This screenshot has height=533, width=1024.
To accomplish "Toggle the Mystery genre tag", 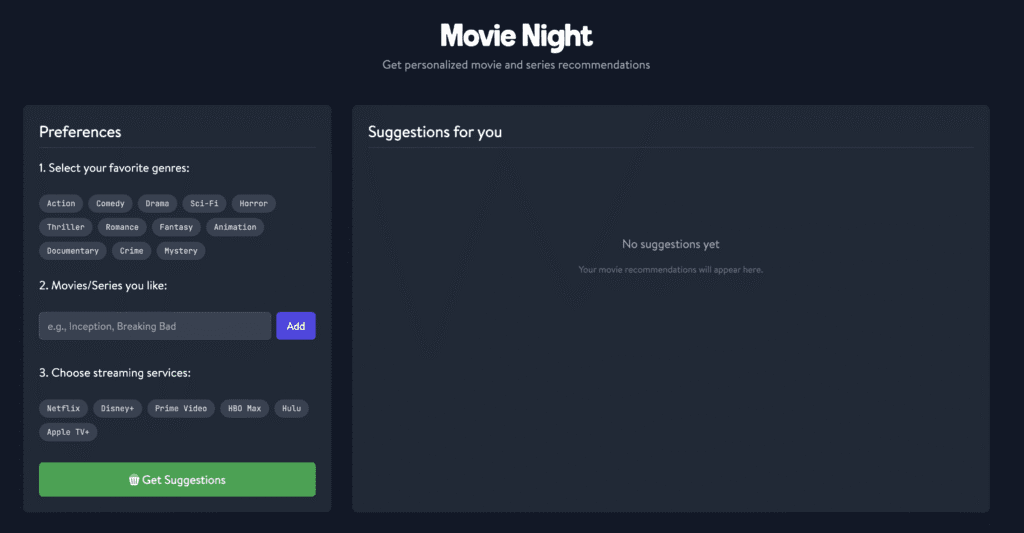I will click(181, 251).
